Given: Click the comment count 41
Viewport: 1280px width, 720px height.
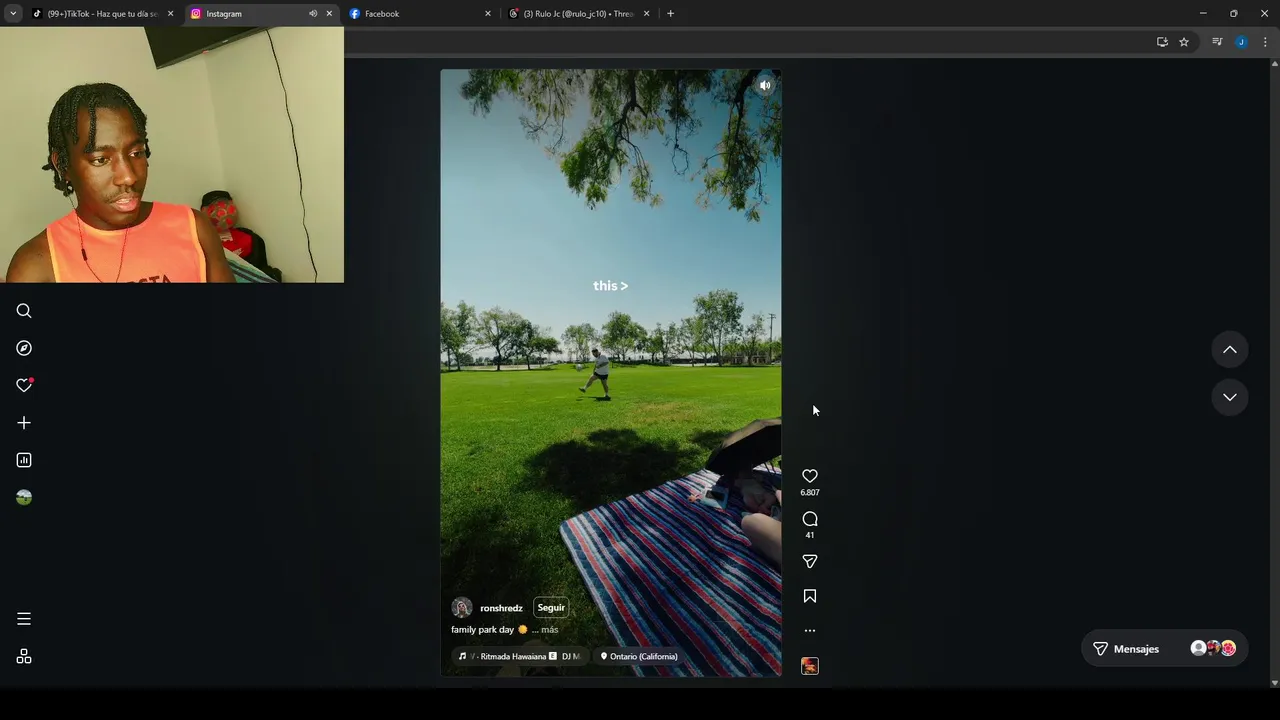Looking at the screenshot, I should click(x=810, y=535).
